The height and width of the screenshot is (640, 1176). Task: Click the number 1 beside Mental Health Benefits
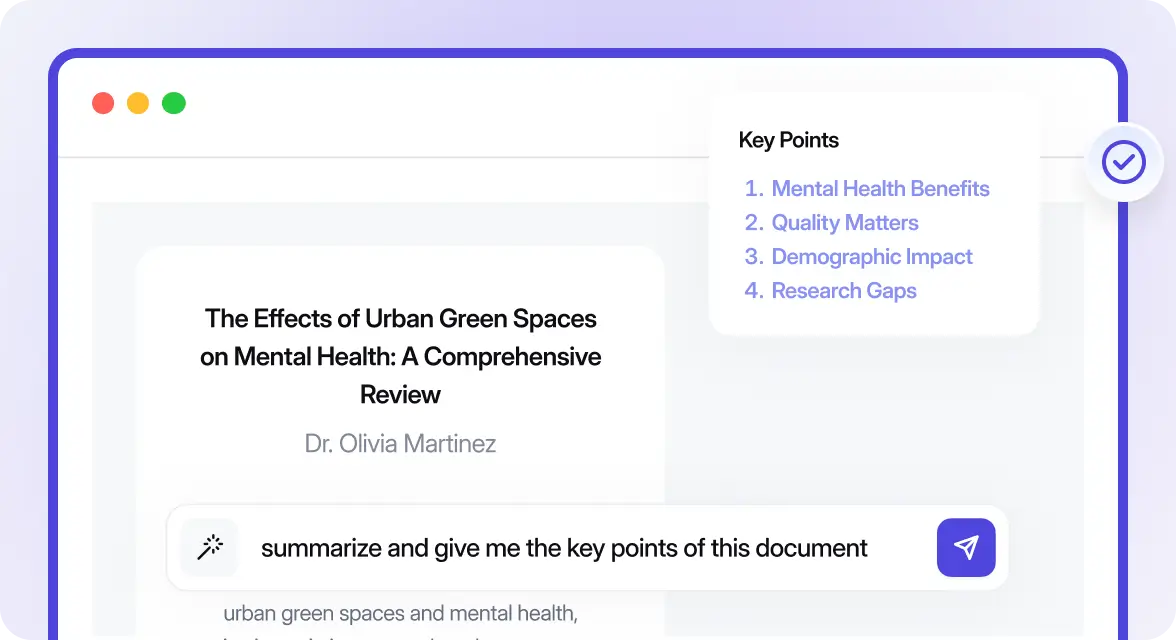tap(754, 189)
